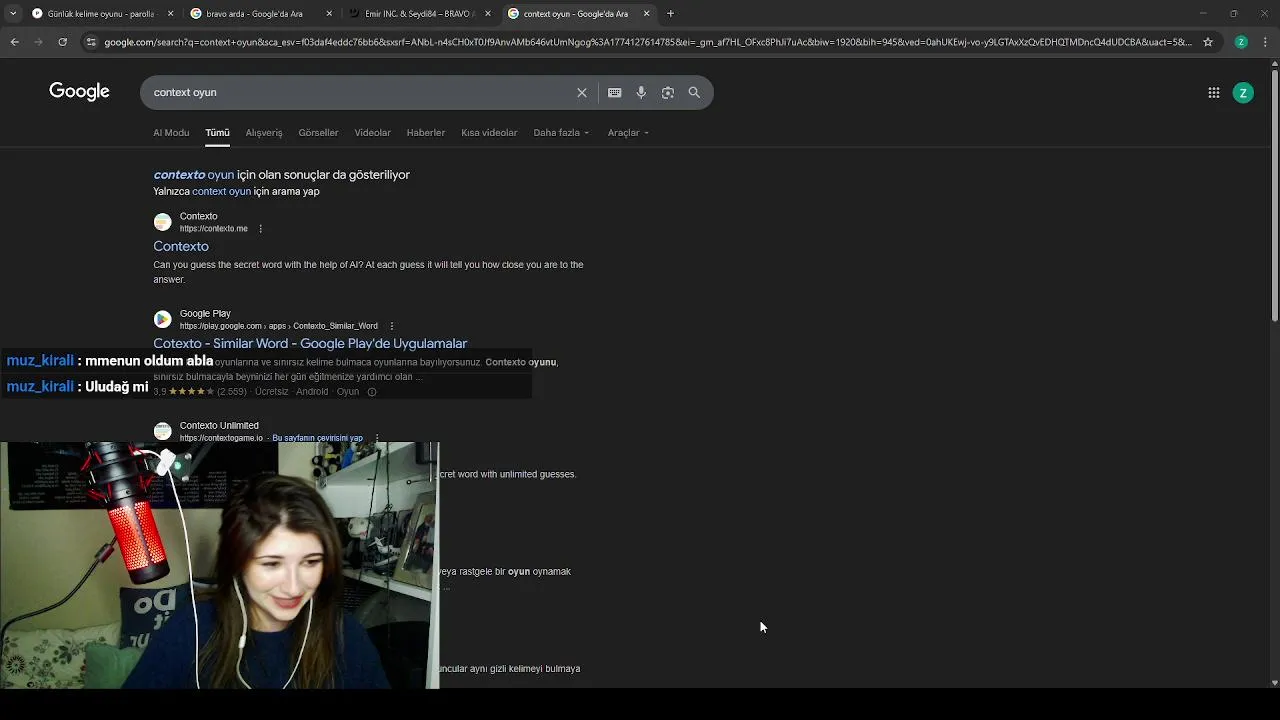This screenshot has height=720, width=1280.
Task: Select the Tümü results tab
Action: (217, 133)
